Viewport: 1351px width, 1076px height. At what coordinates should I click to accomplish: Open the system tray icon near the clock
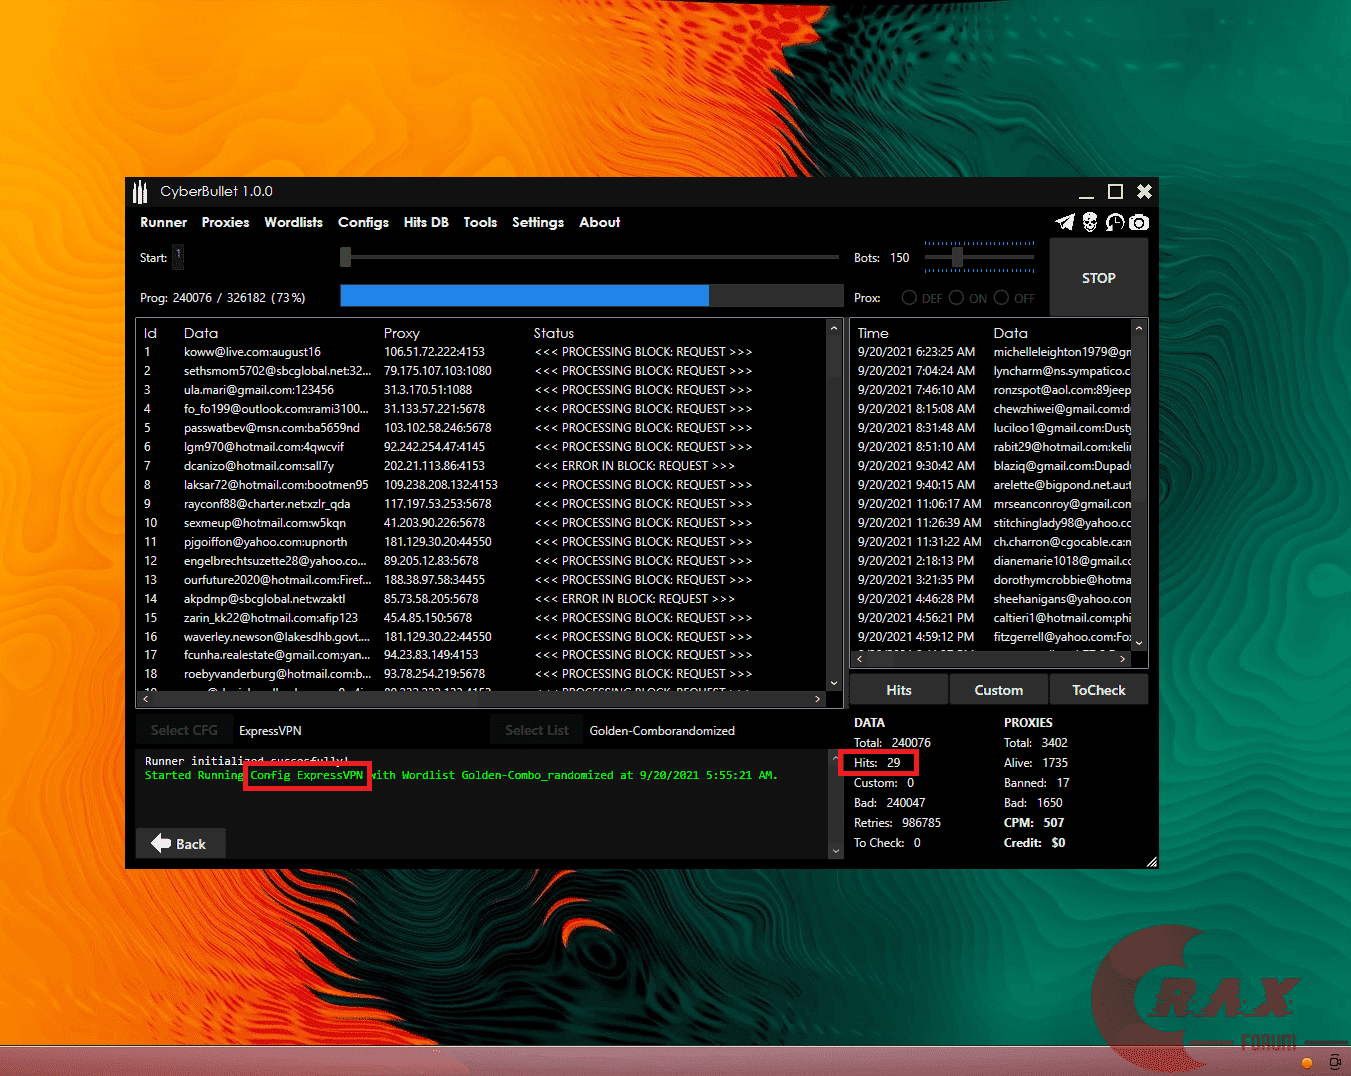(x=1307, y=1061)
